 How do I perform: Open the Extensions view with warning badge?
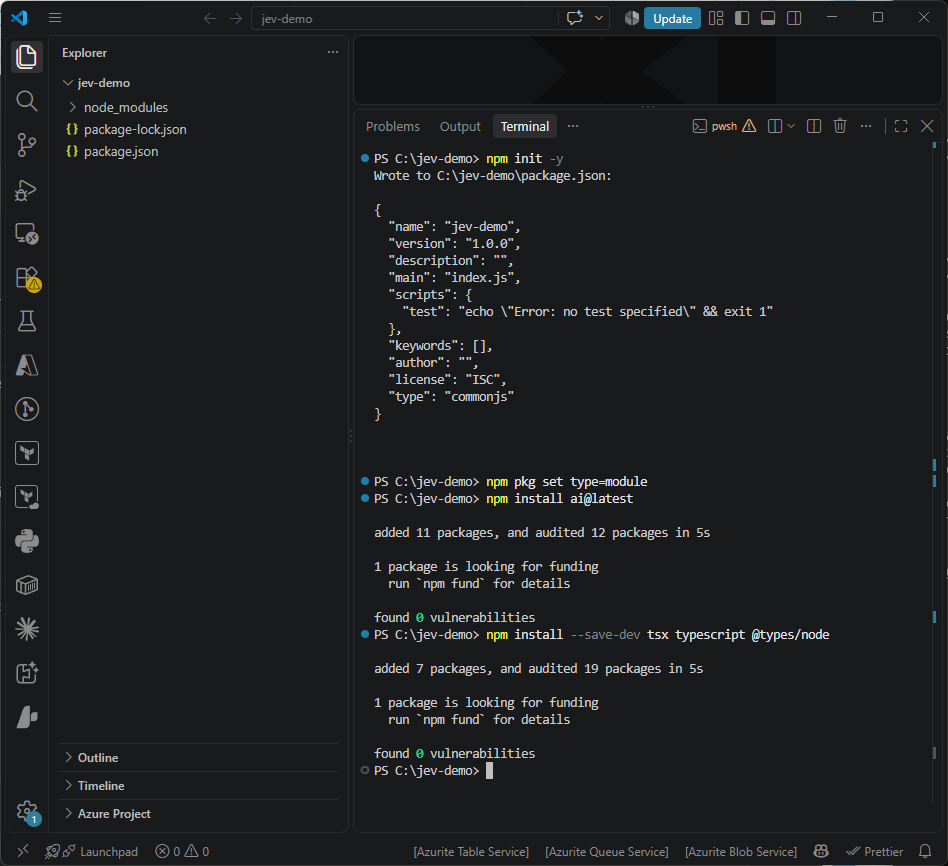tap(27, 278)
